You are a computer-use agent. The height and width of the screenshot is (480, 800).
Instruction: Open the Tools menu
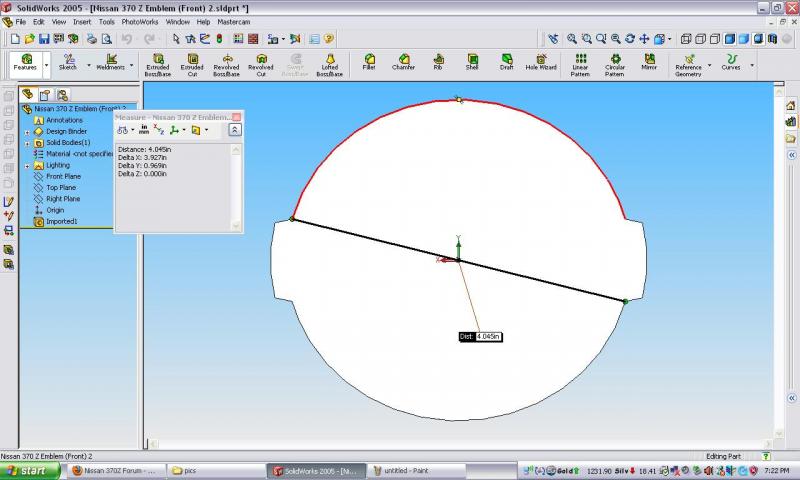tap(107, 22)
